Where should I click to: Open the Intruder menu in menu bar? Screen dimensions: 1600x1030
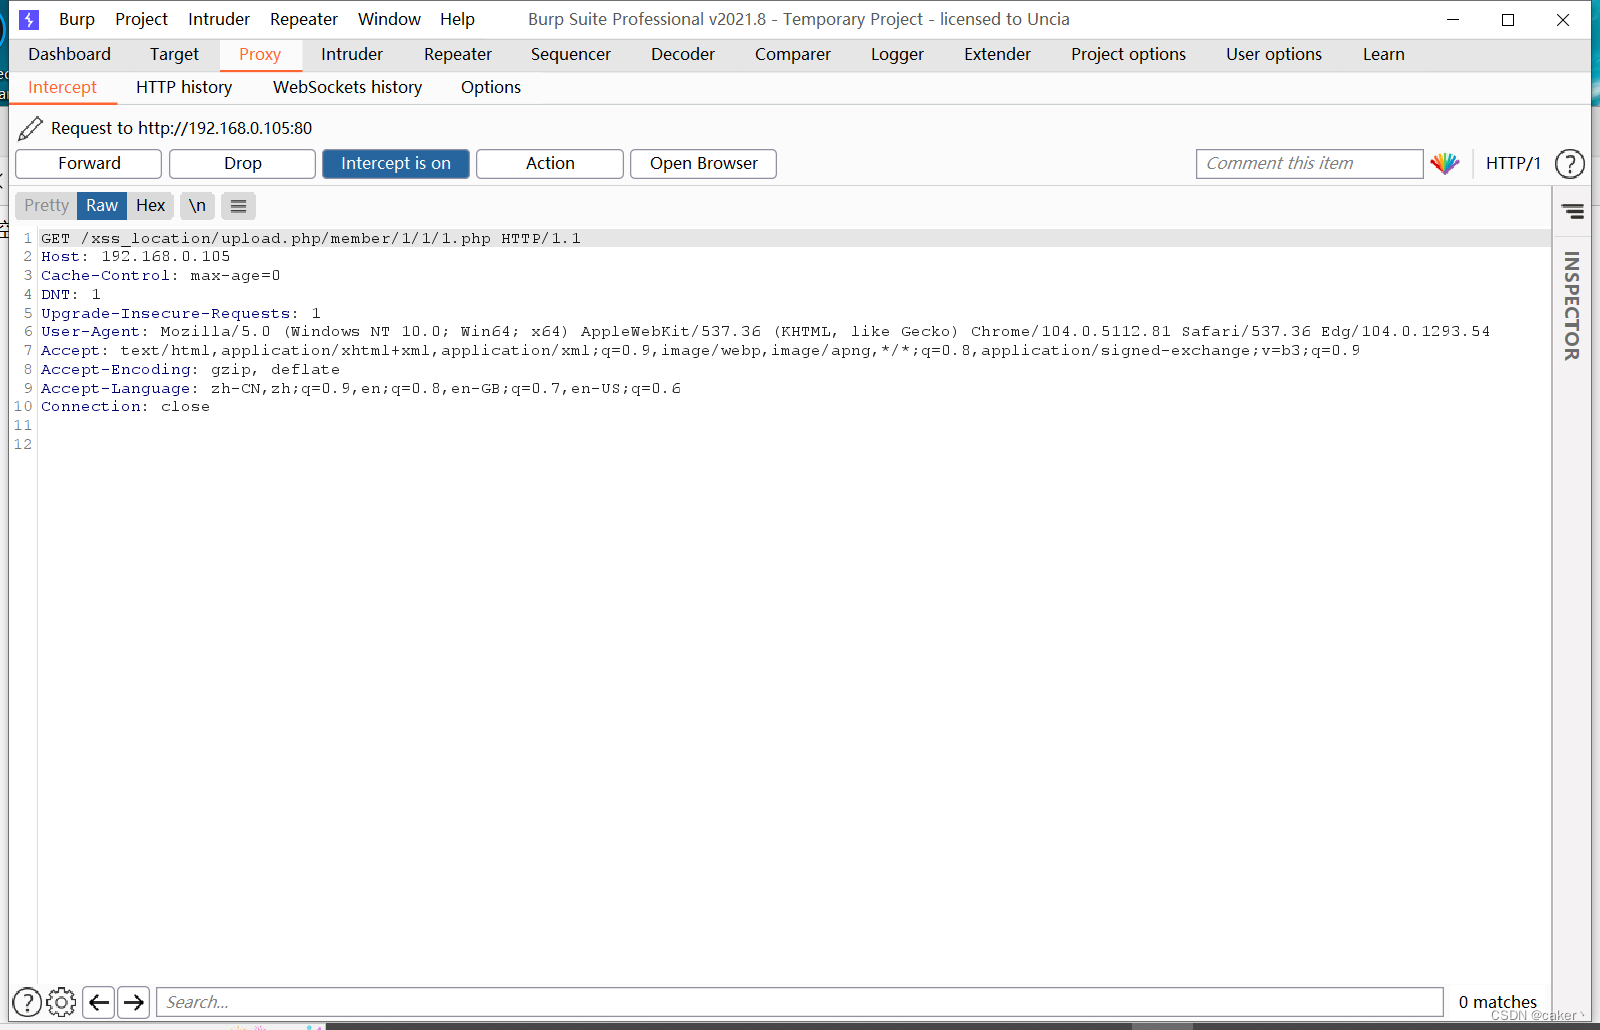click(219, 19)
